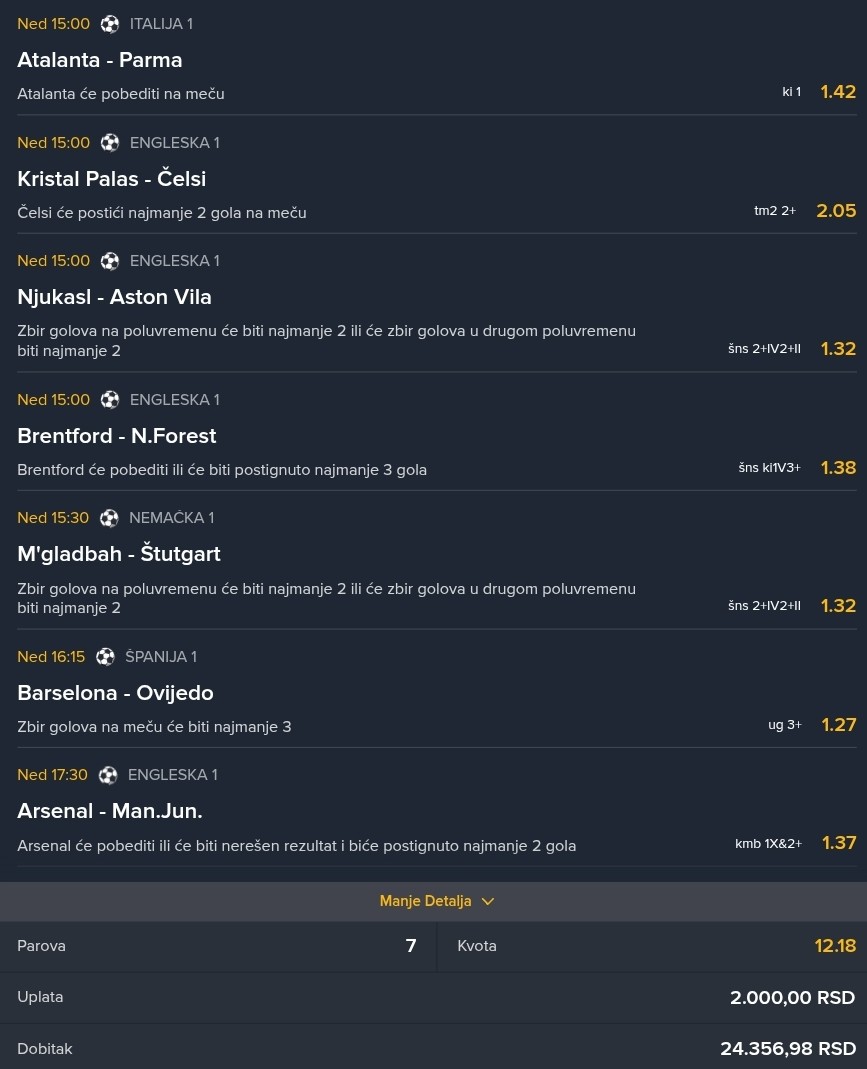Collapse details with Manje Detalja chevron
The width and height of the screenshot is (867, 1069).
tap(488, 901)
